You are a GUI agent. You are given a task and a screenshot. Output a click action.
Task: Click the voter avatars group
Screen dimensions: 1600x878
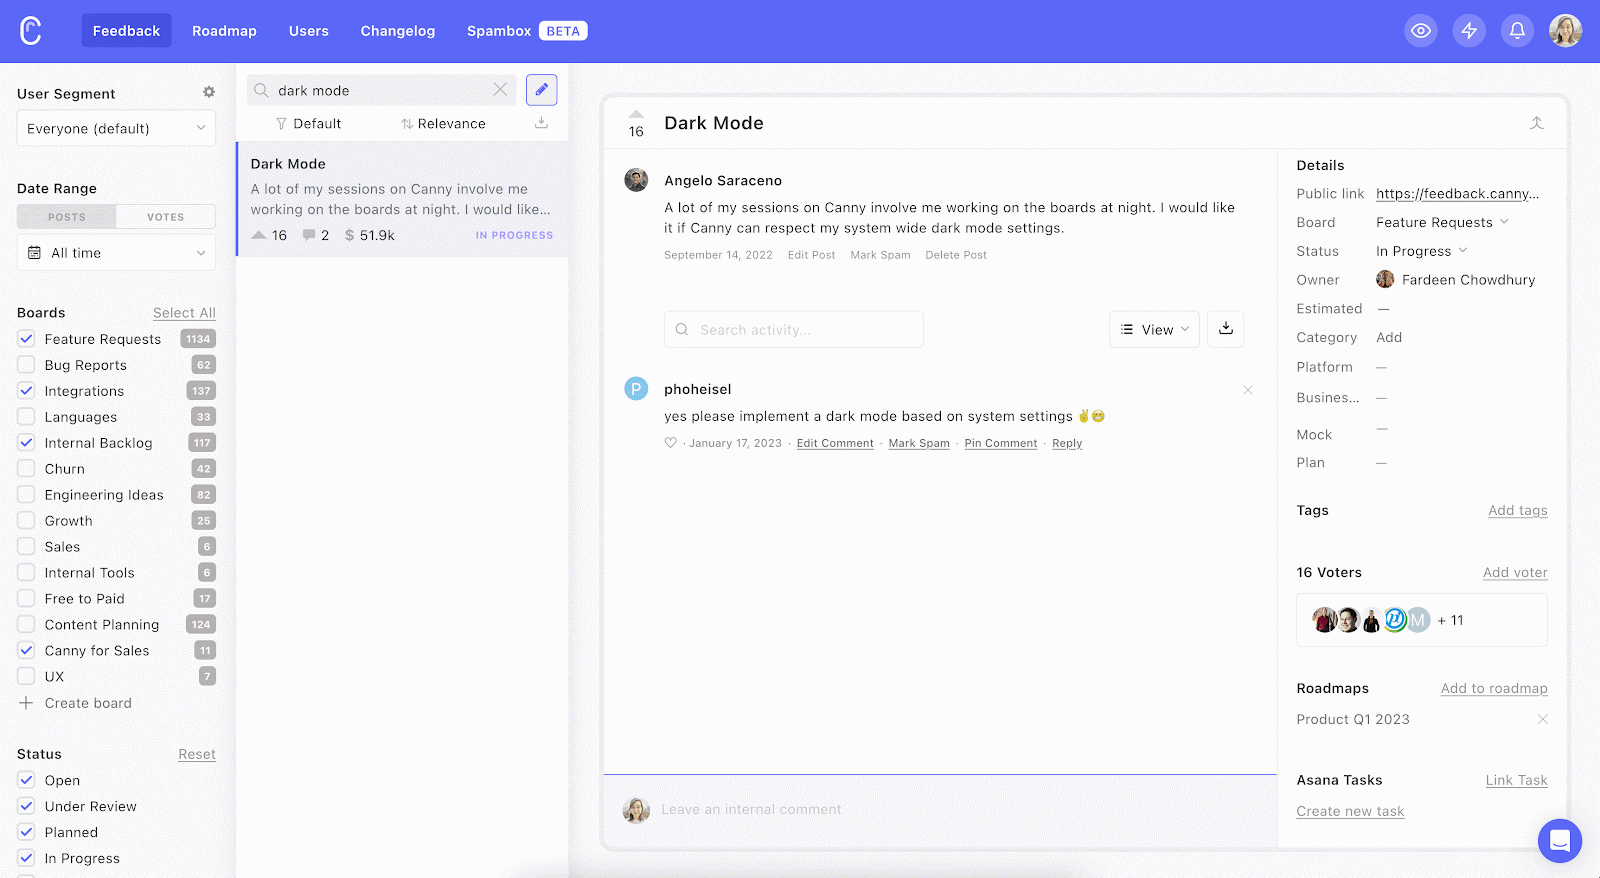click(1372, 620)
